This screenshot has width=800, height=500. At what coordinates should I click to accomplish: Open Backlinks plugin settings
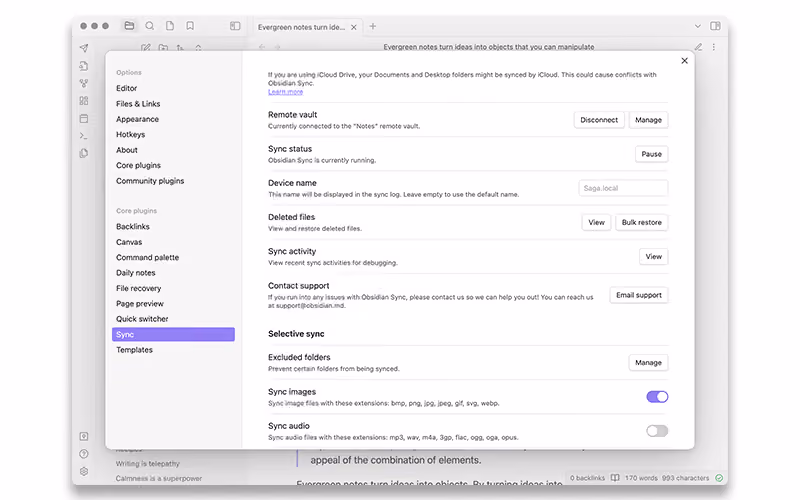coord(173,227)
